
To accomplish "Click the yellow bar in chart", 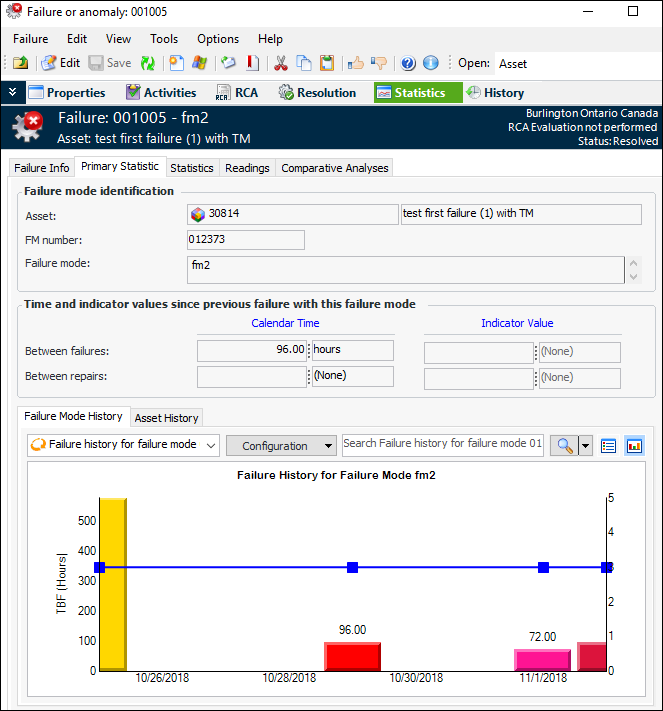I will 113,584.
